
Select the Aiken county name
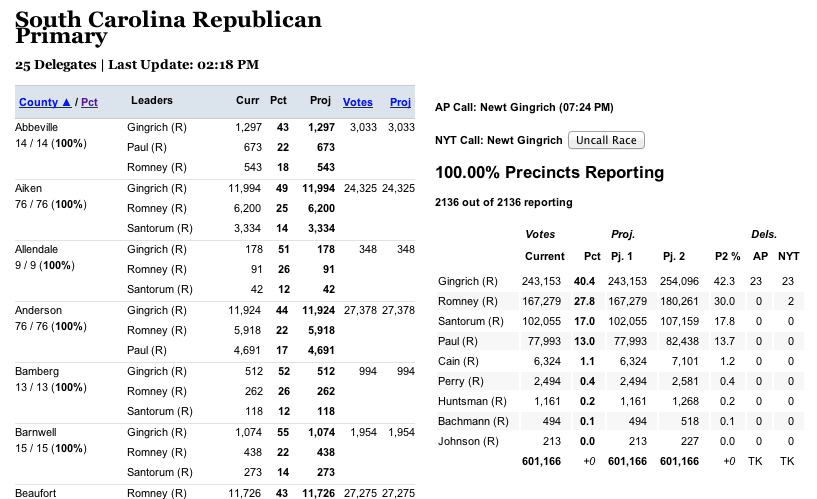coord(28,188)
